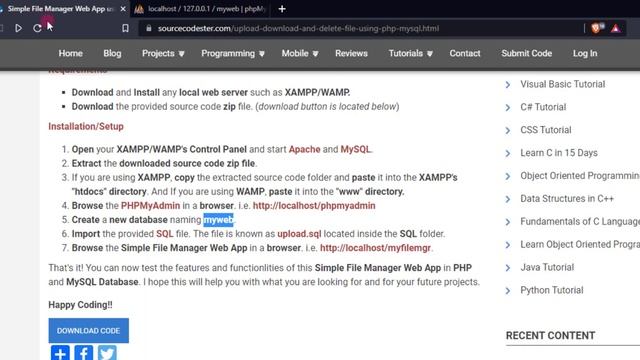This screenshot has height=360, width=640.
Task: Click the chevron beside Learn C in 15 Days
Action: [x=508, y=153]
